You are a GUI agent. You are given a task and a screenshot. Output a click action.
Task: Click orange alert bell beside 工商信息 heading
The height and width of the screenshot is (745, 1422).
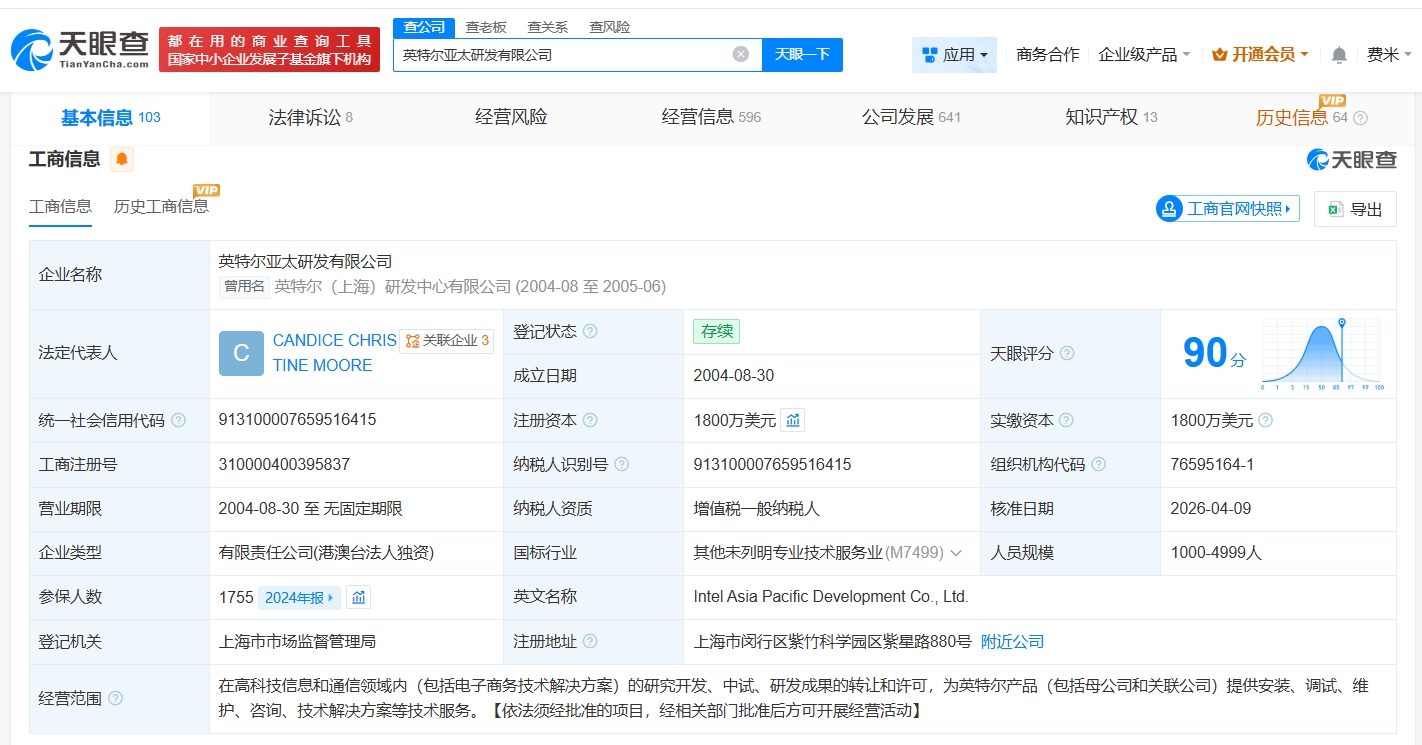point(122,159)
